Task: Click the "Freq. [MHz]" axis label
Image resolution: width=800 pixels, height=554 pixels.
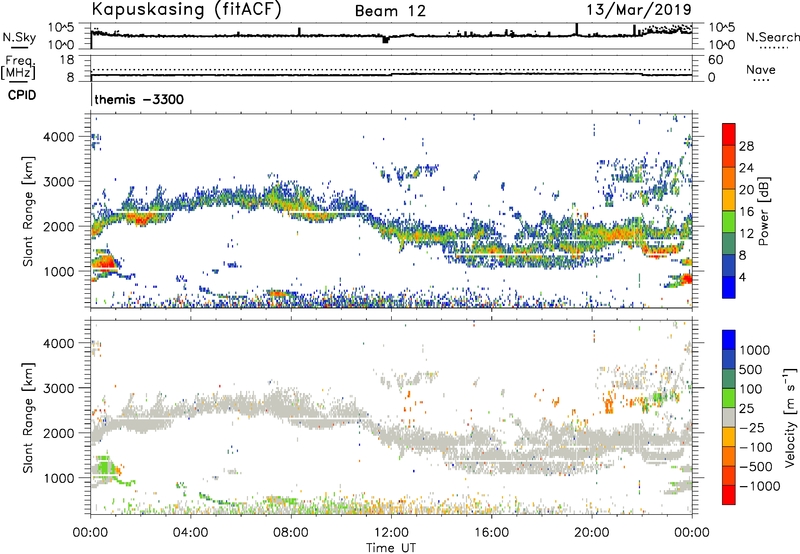Action: [x=19, y=67]
